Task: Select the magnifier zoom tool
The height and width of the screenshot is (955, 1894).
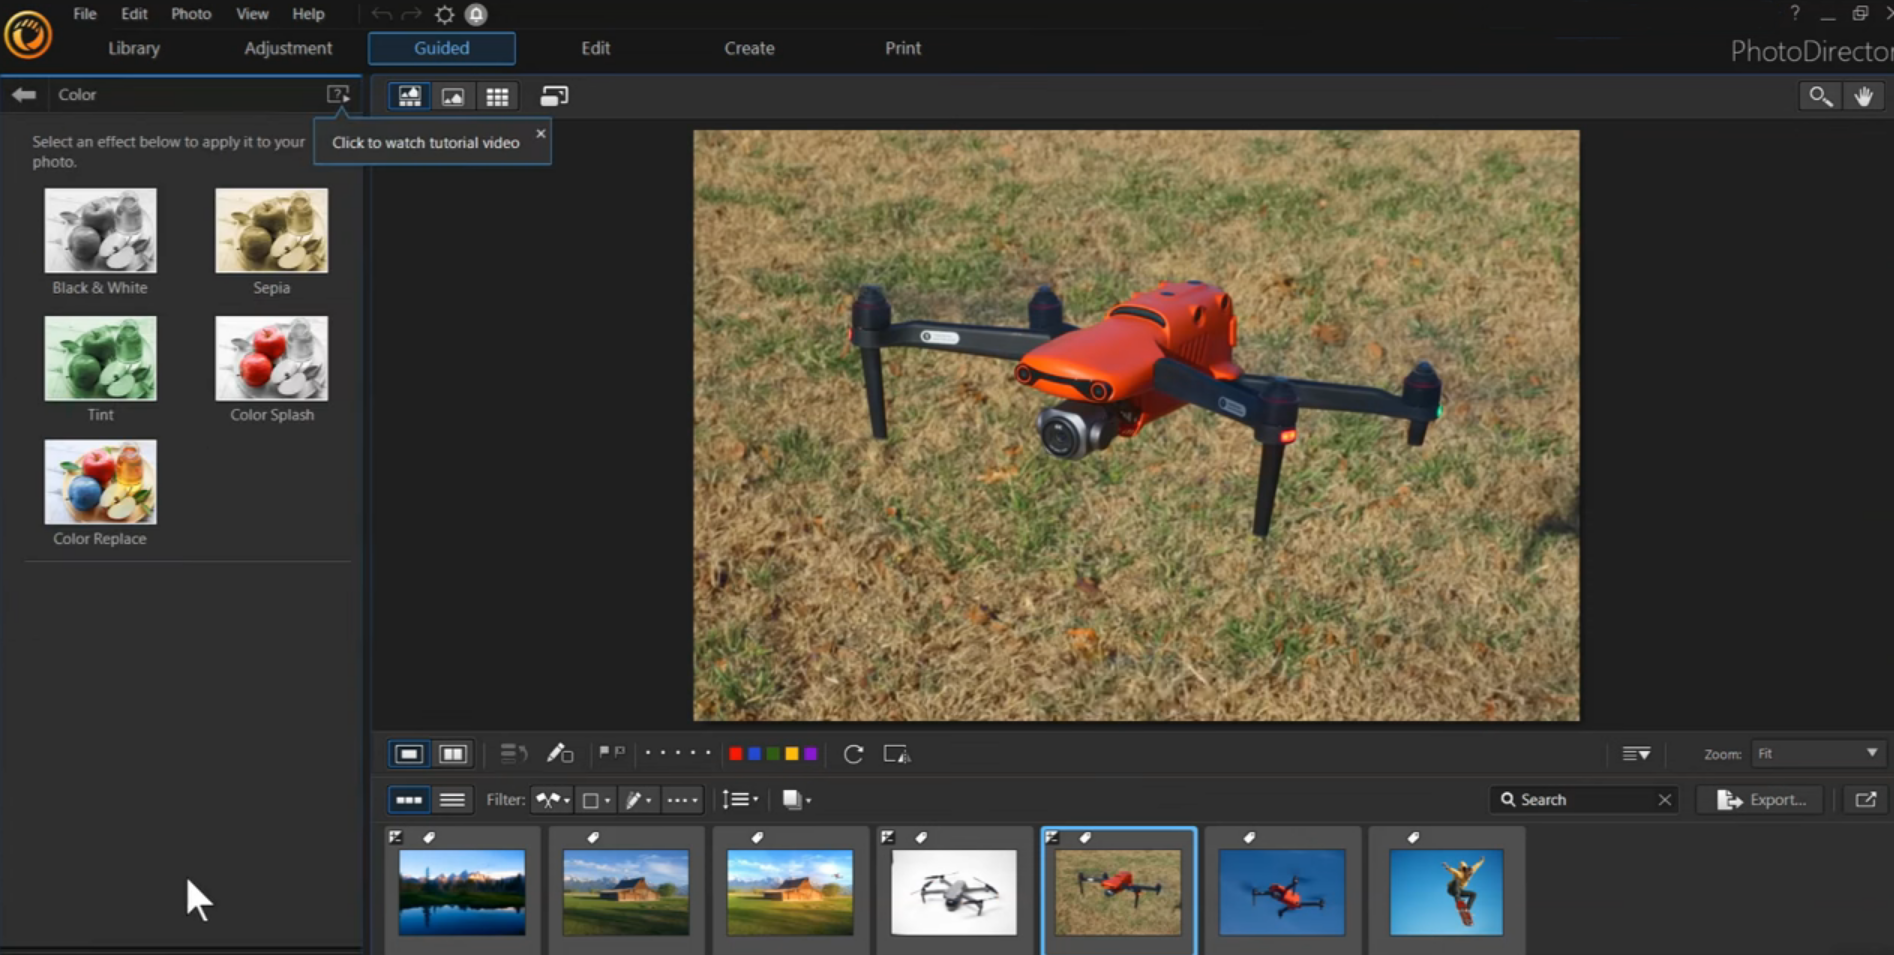Action: [1820, 96]
